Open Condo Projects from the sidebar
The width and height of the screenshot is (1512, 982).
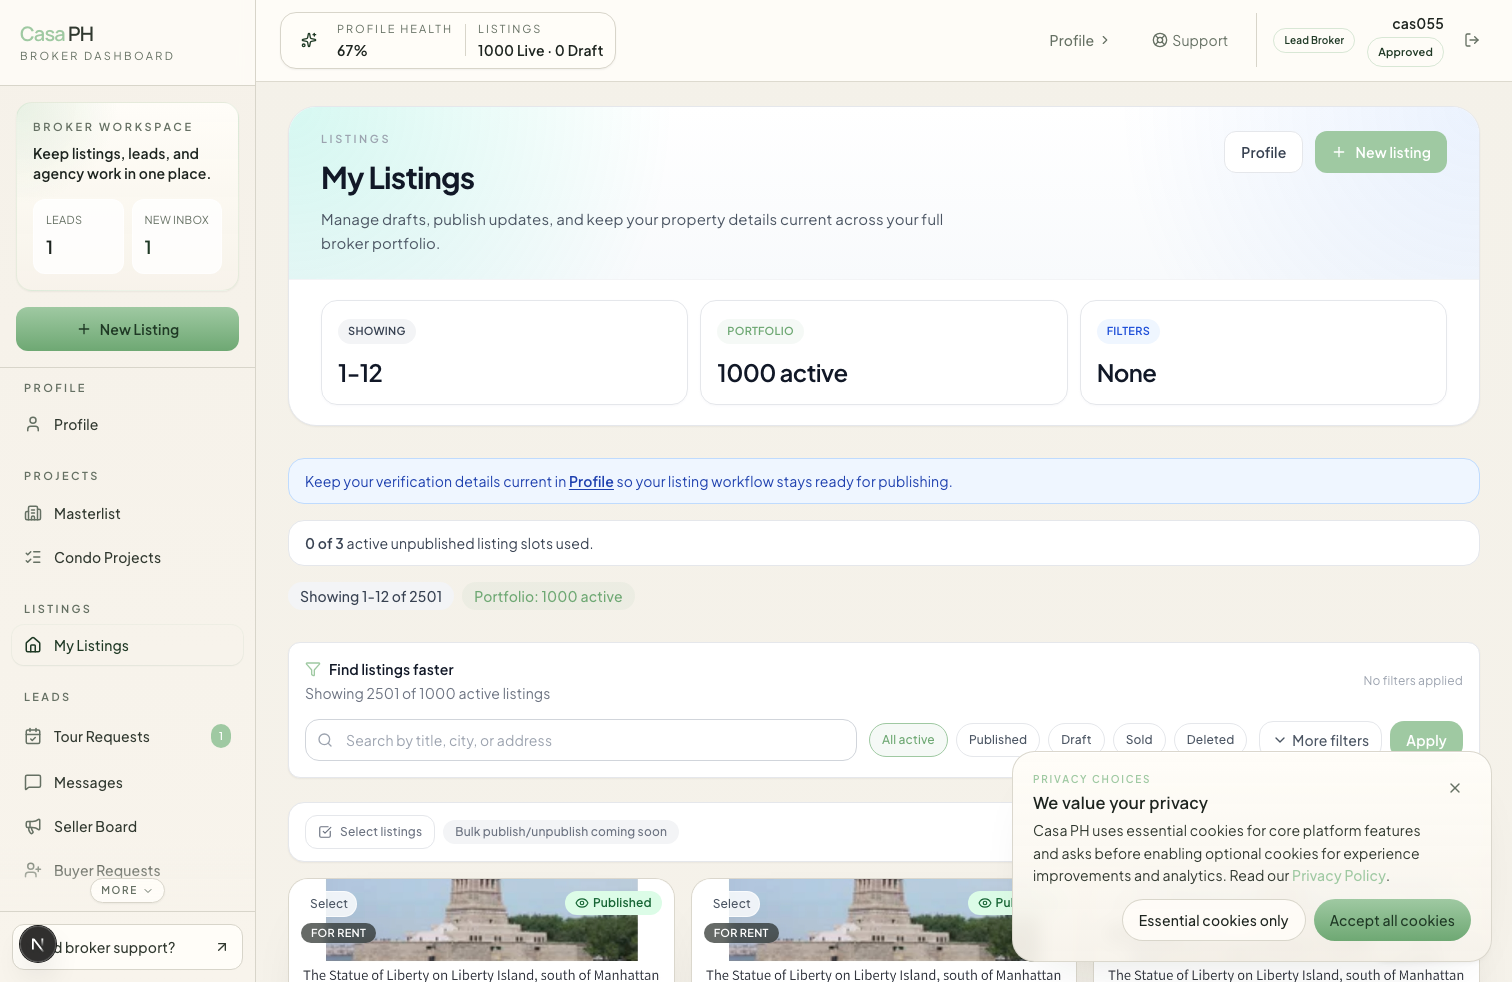pyautogui.click(x=35, y=557)
